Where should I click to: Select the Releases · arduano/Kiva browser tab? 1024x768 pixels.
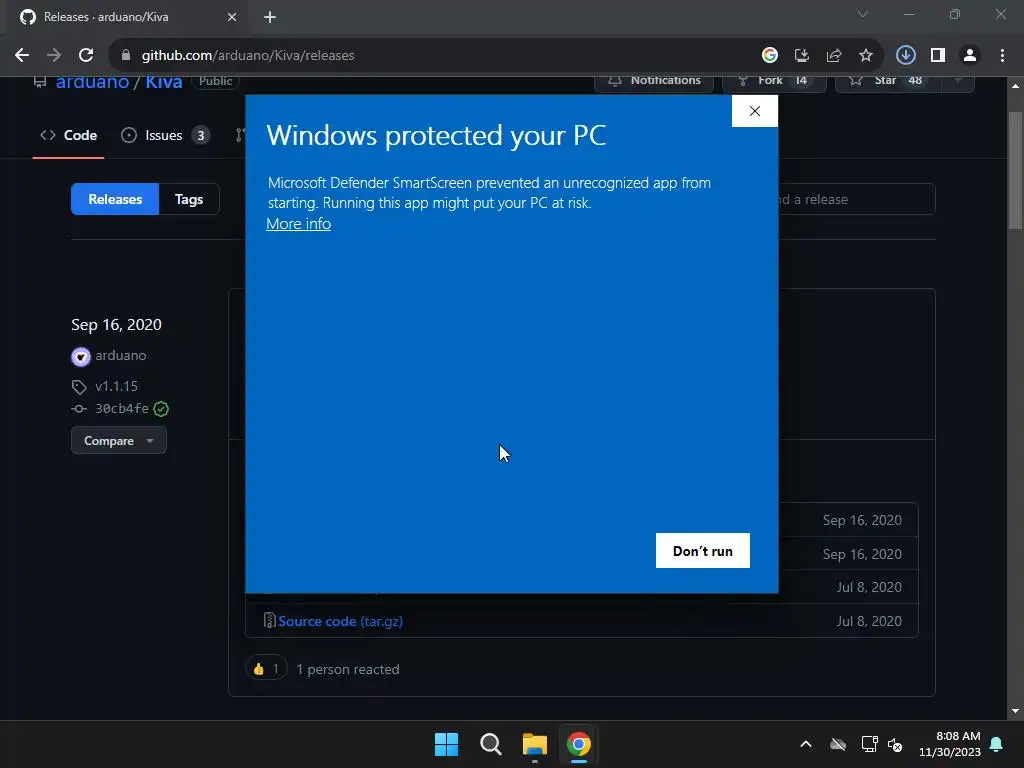click(x=128, y=17)
